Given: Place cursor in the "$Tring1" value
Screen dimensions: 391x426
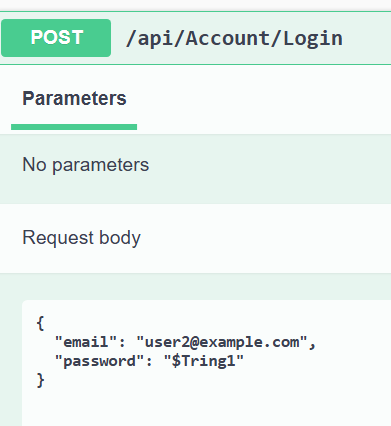Looking at the screenshot, I should point(204,361).
